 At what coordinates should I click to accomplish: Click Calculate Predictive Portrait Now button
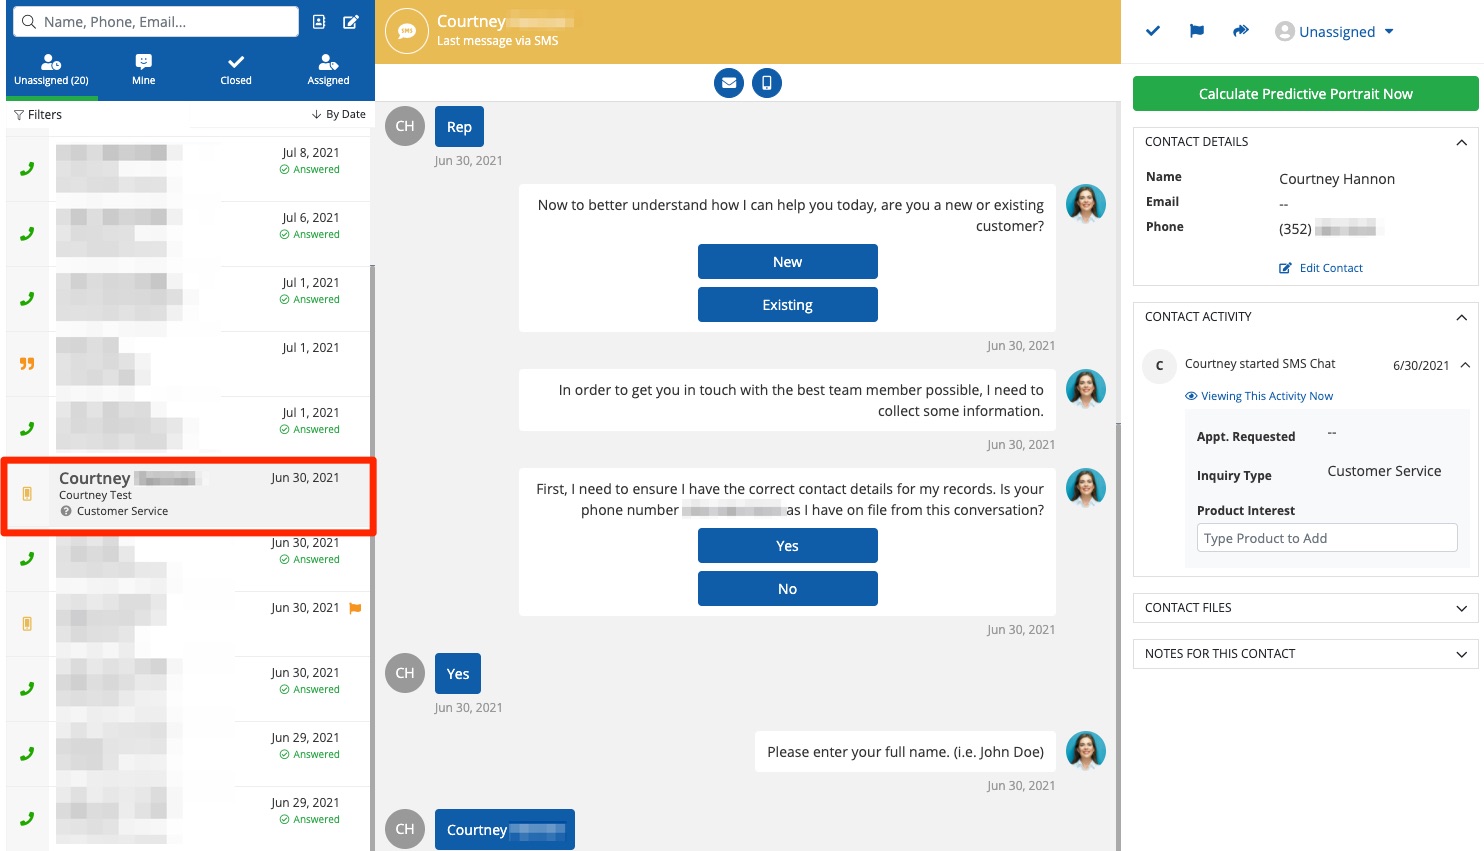pos(1305,94)
